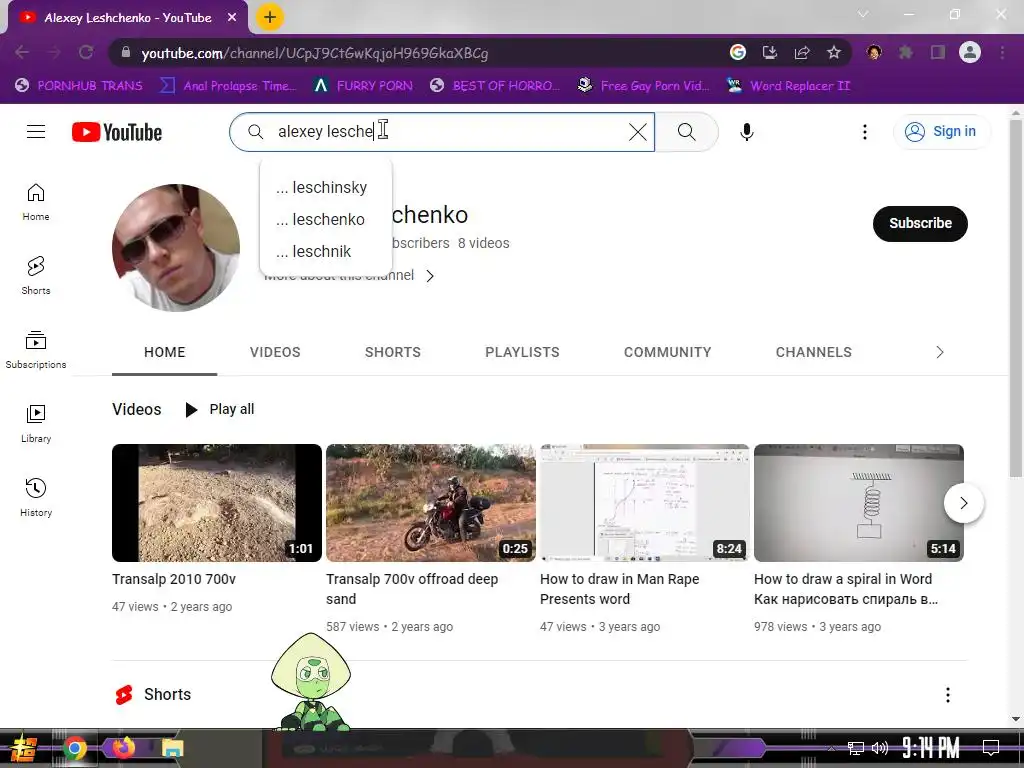Click the Subscribe button
1024x768 pixels.
(920, 223)
